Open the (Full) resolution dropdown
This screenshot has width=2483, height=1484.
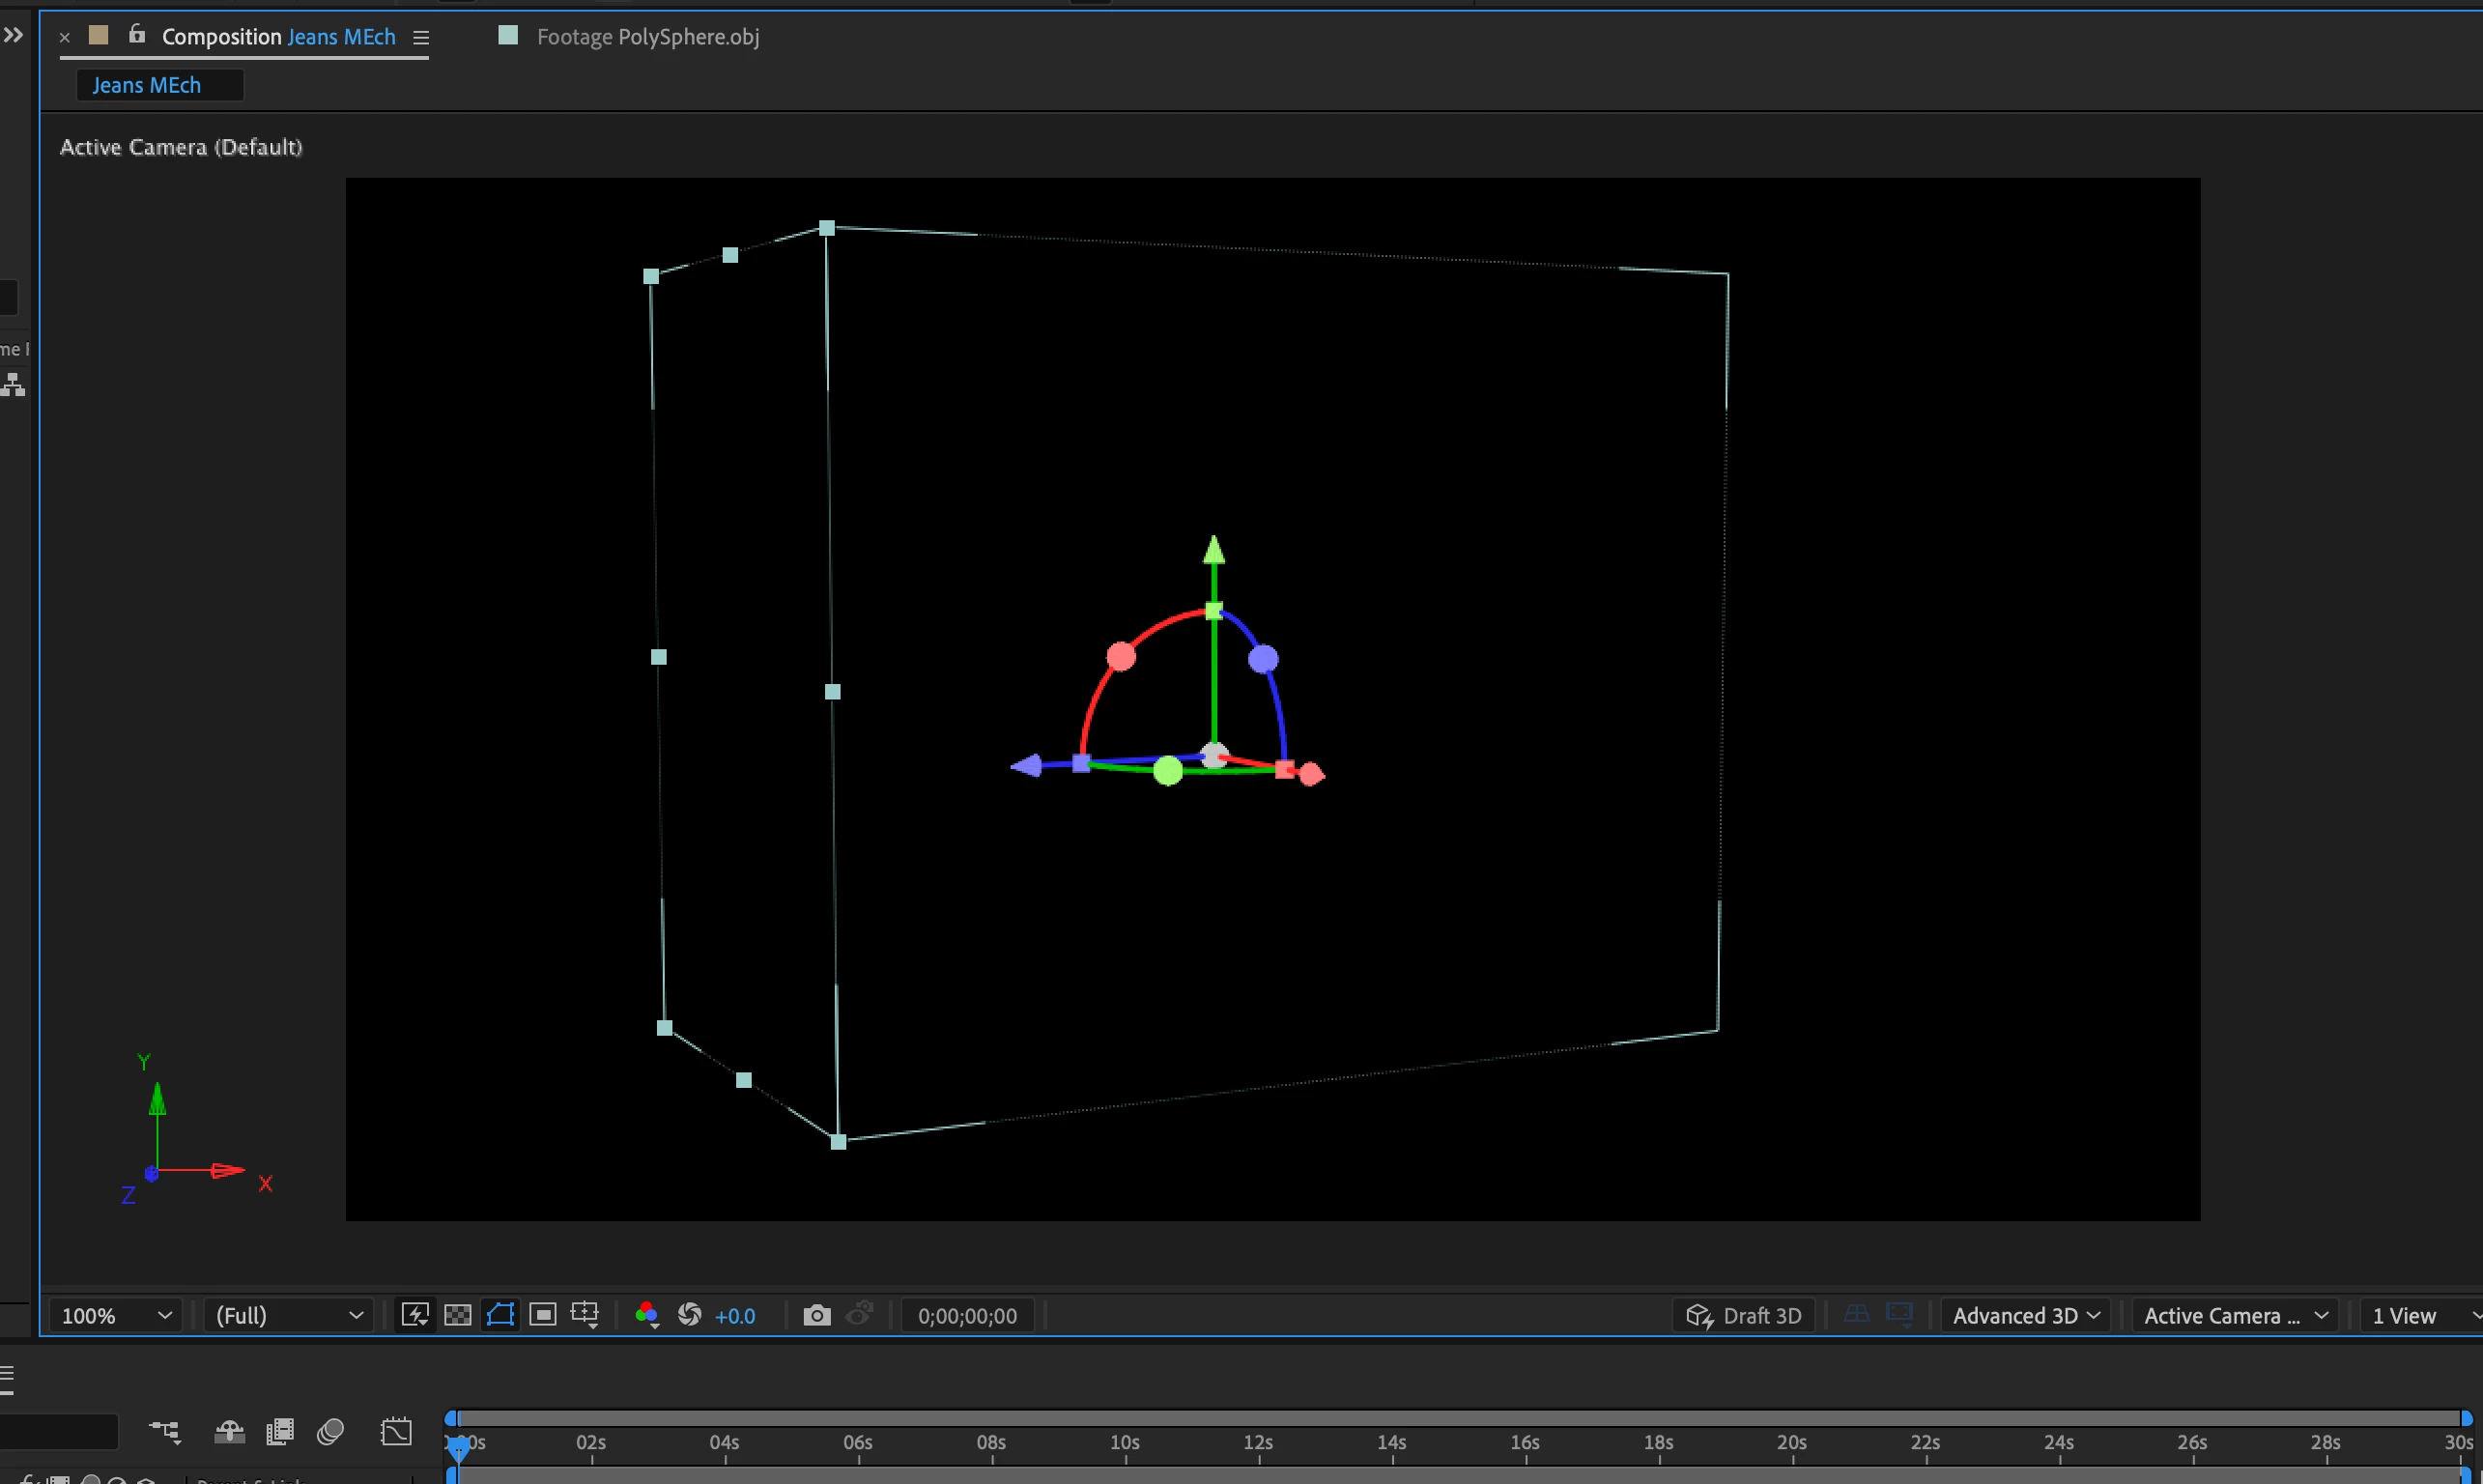pos(288,1315)
